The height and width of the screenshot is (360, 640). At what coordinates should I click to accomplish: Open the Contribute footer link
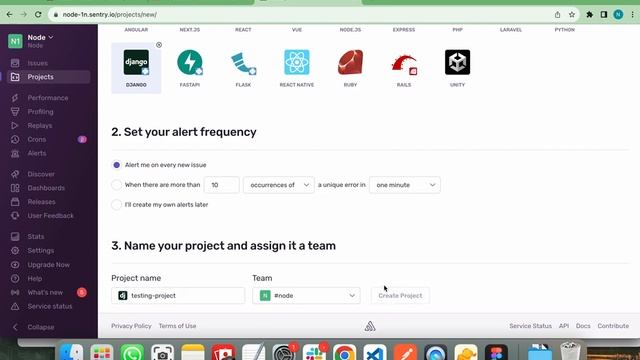point(613,326)
